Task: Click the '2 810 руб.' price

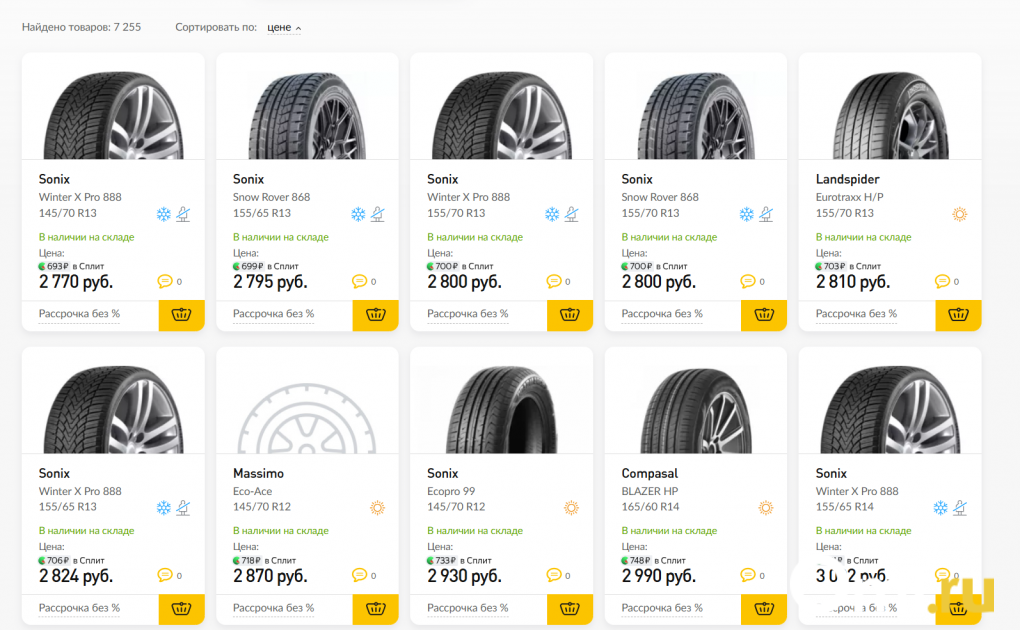Action: (x=853, y=282)
